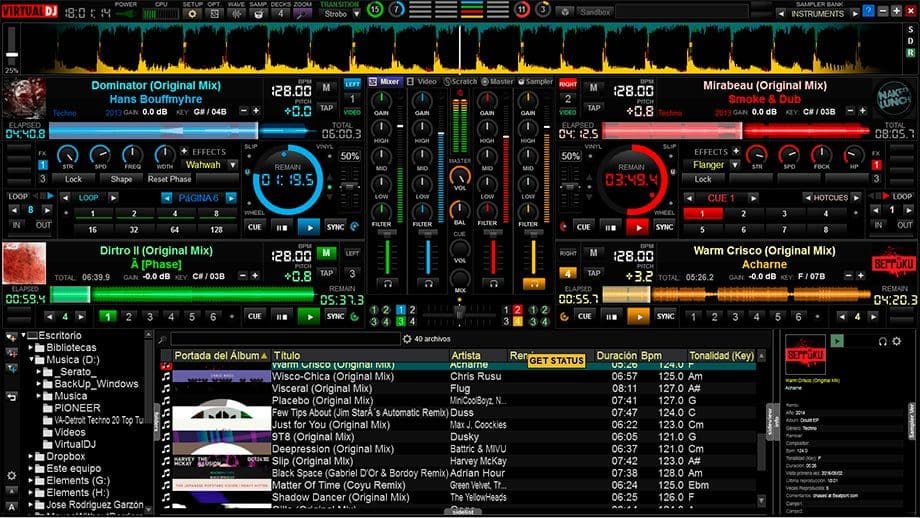Click headphone cue under the green channel fader
Viewport: 920px width, 518px height.
point(387,283)
